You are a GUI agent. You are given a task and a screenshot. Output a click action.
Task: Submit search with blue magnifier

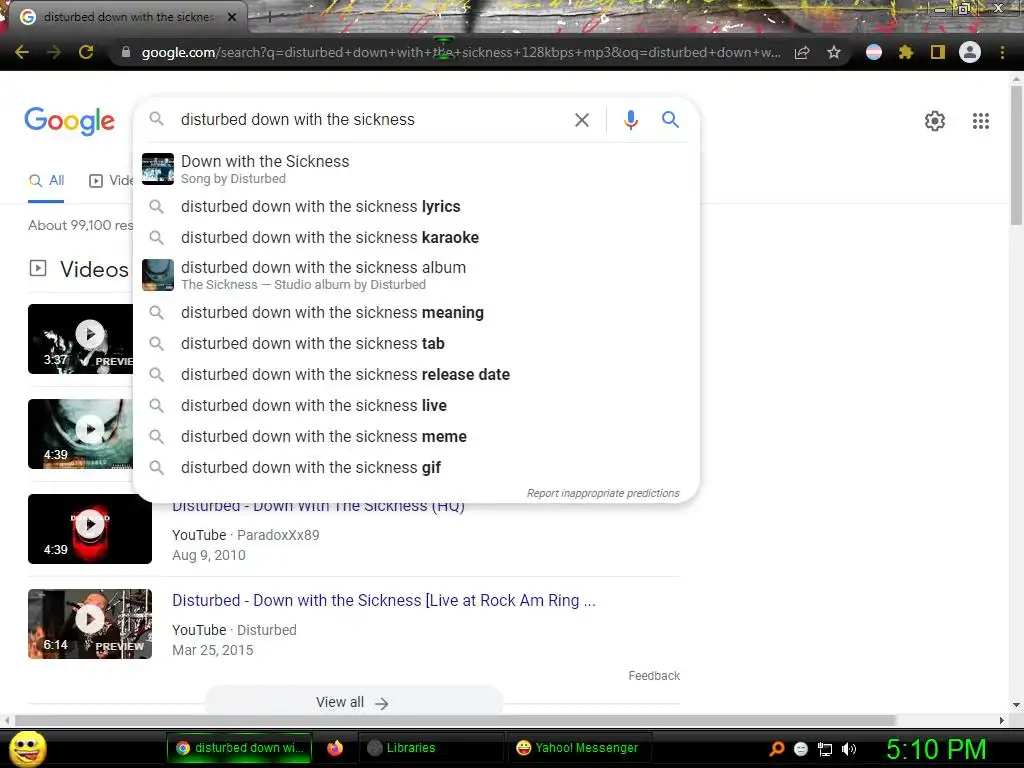coord(670,120)
